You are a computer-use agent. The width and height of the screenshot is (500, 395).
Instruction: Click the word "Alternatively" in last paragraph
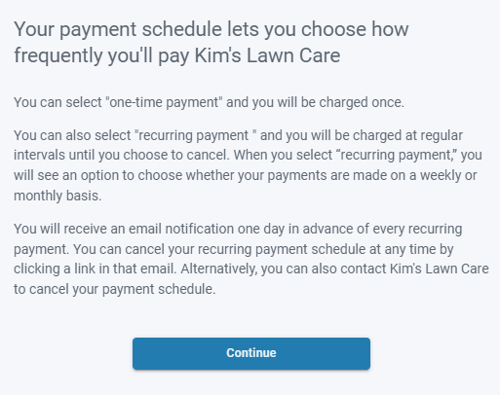pos(219,269)
